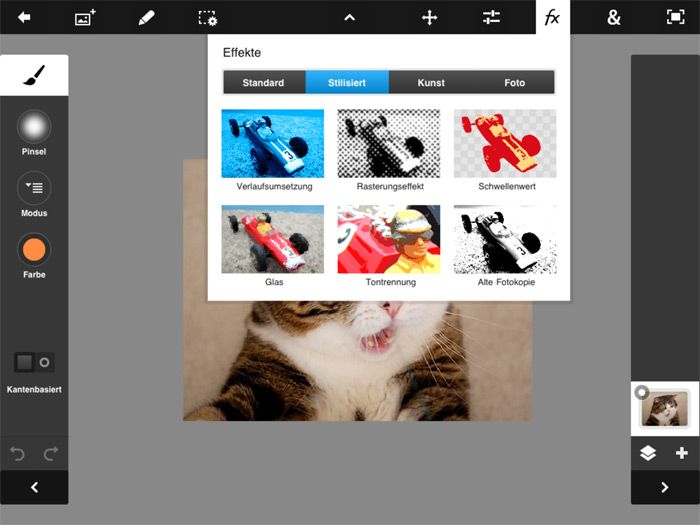The image size is (700, 525).
Task: Expand the right layers panel arrow
Action: (x=665, y=487)
